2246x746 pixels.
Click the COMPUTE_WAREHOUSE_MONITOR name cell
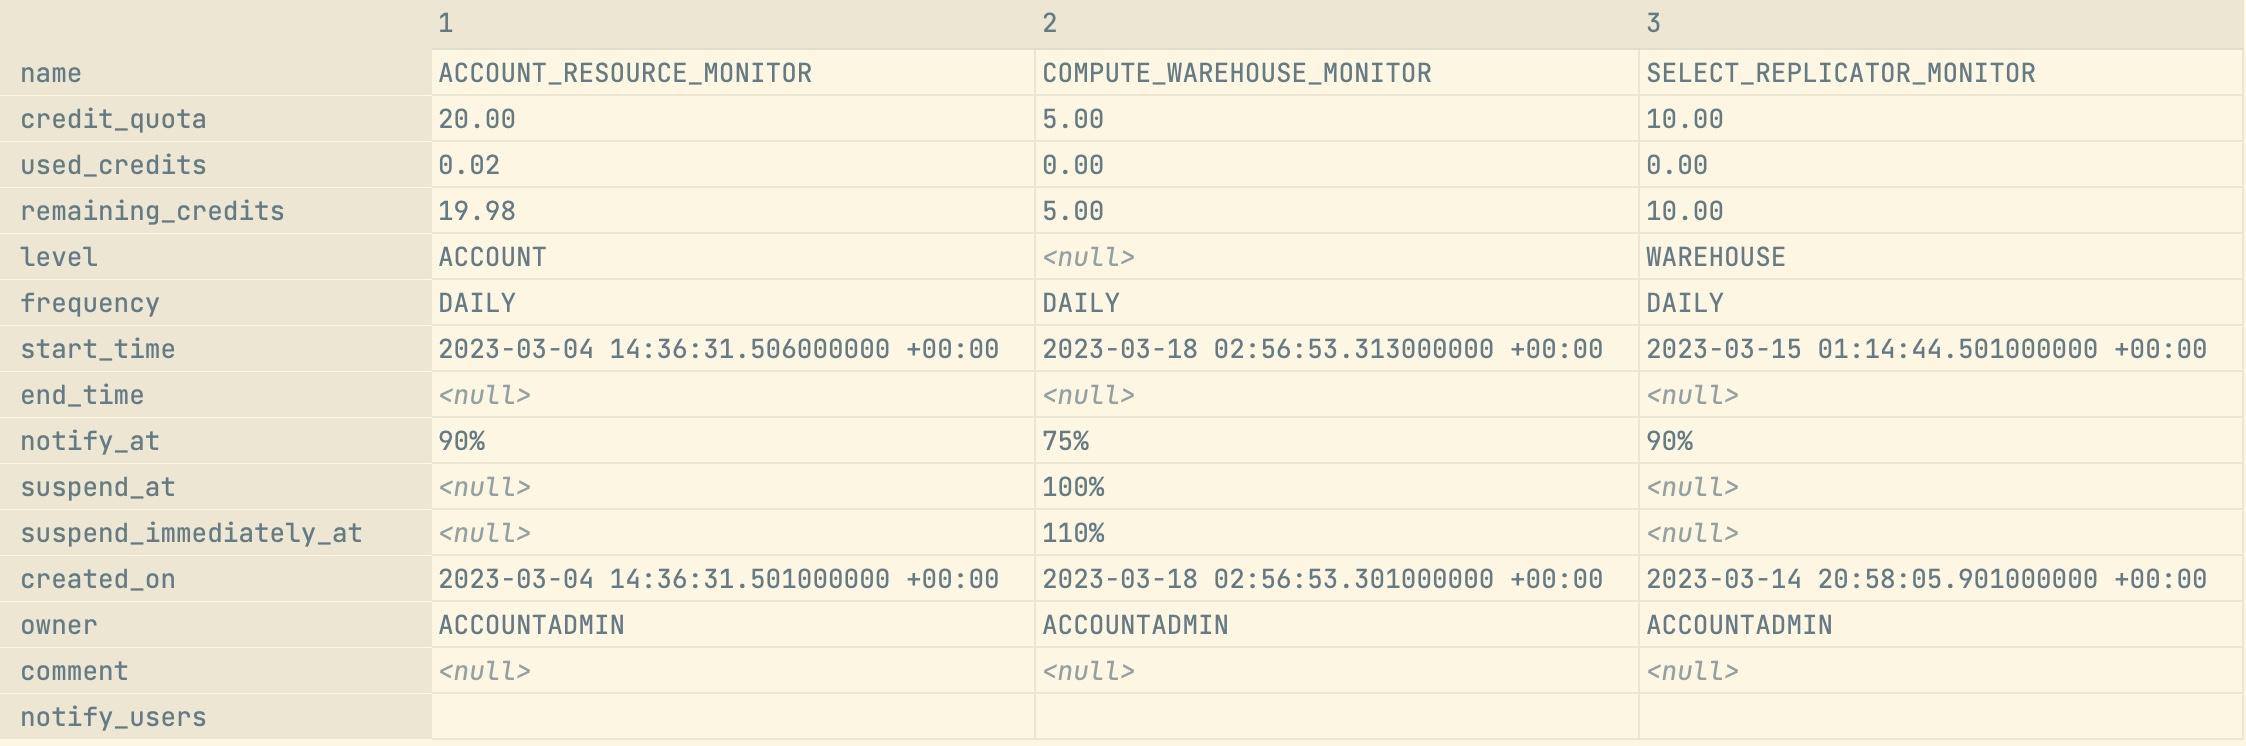1337,73
